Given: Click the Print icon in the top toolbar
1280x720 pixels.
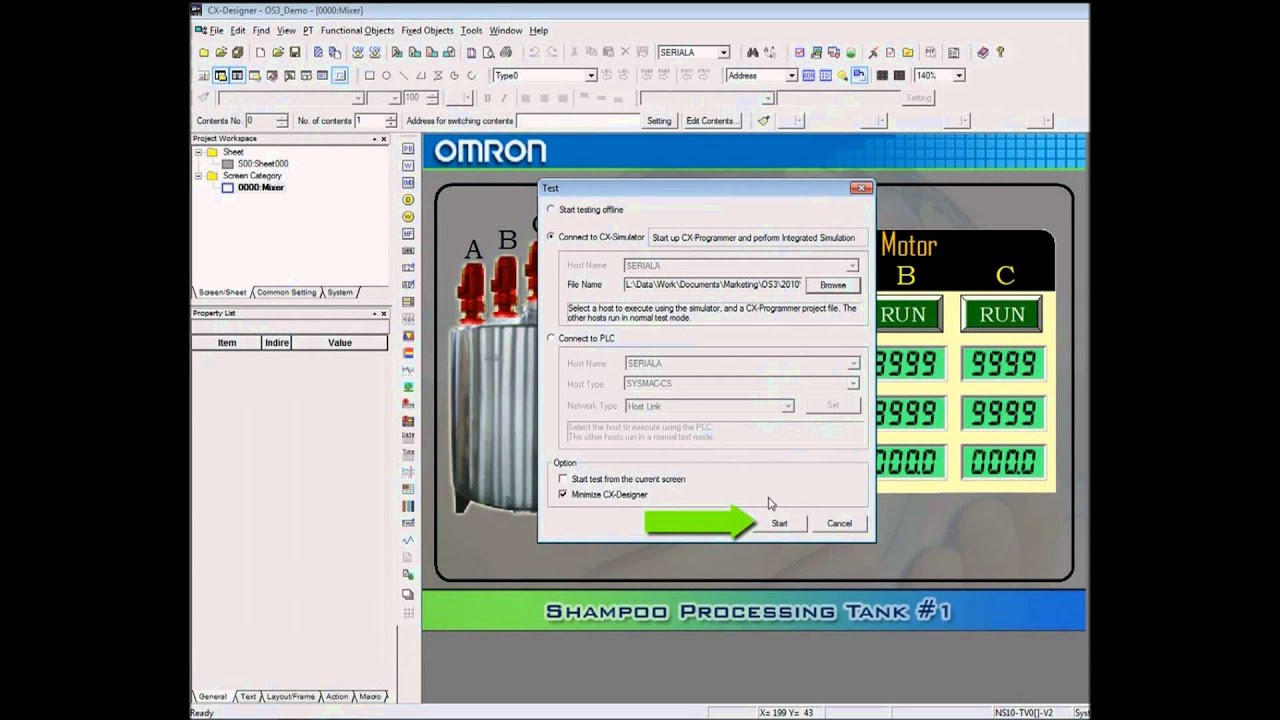Looking at the screenshot, I should (x=506, y=52).
